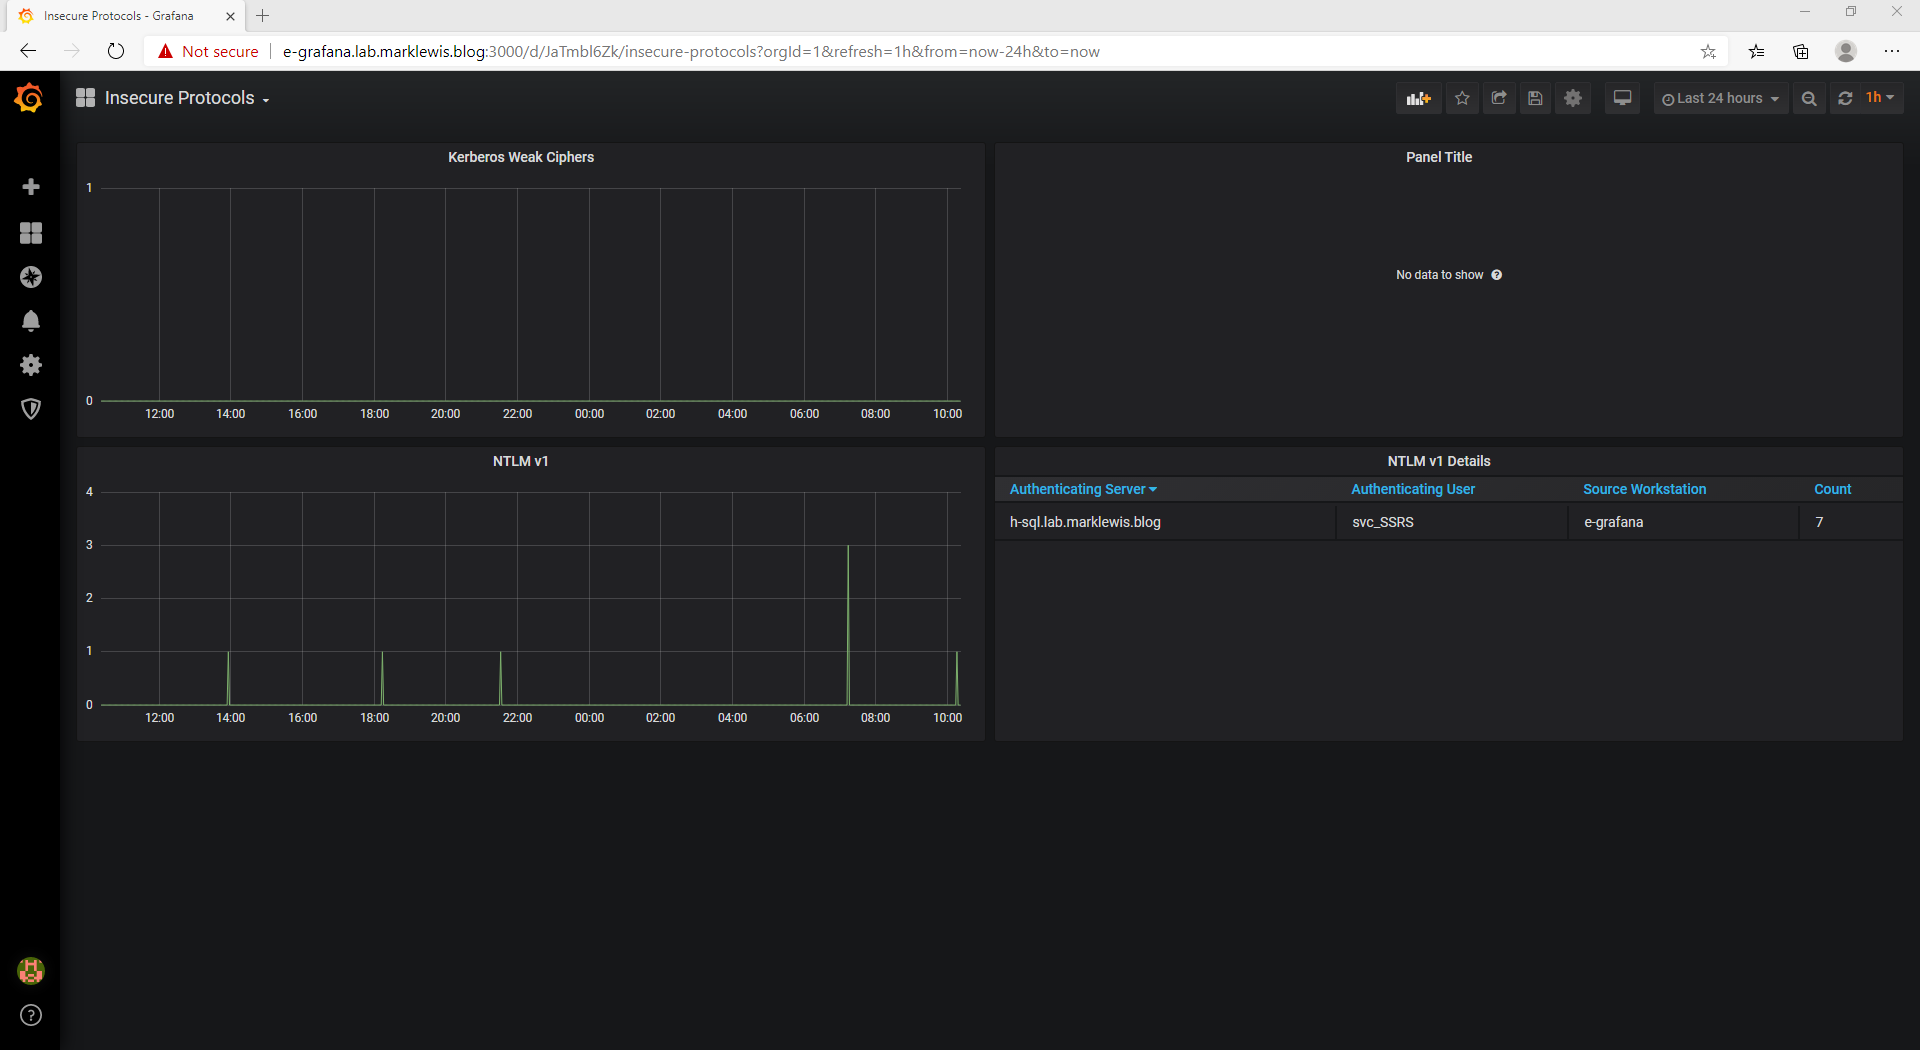Open the help question mark at bottom

[31, 1015]
